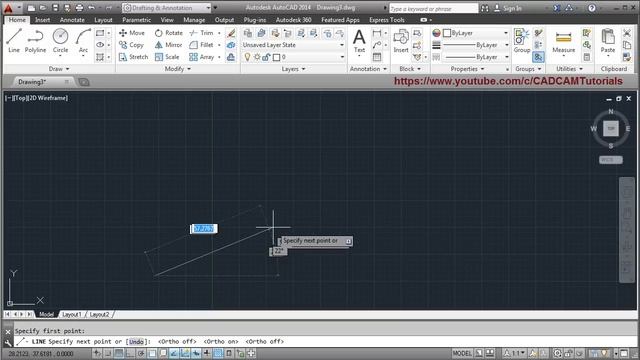Toggle Show/Hide Lineweight in status bar
The image size is (640, 360).
pos(207,353)
